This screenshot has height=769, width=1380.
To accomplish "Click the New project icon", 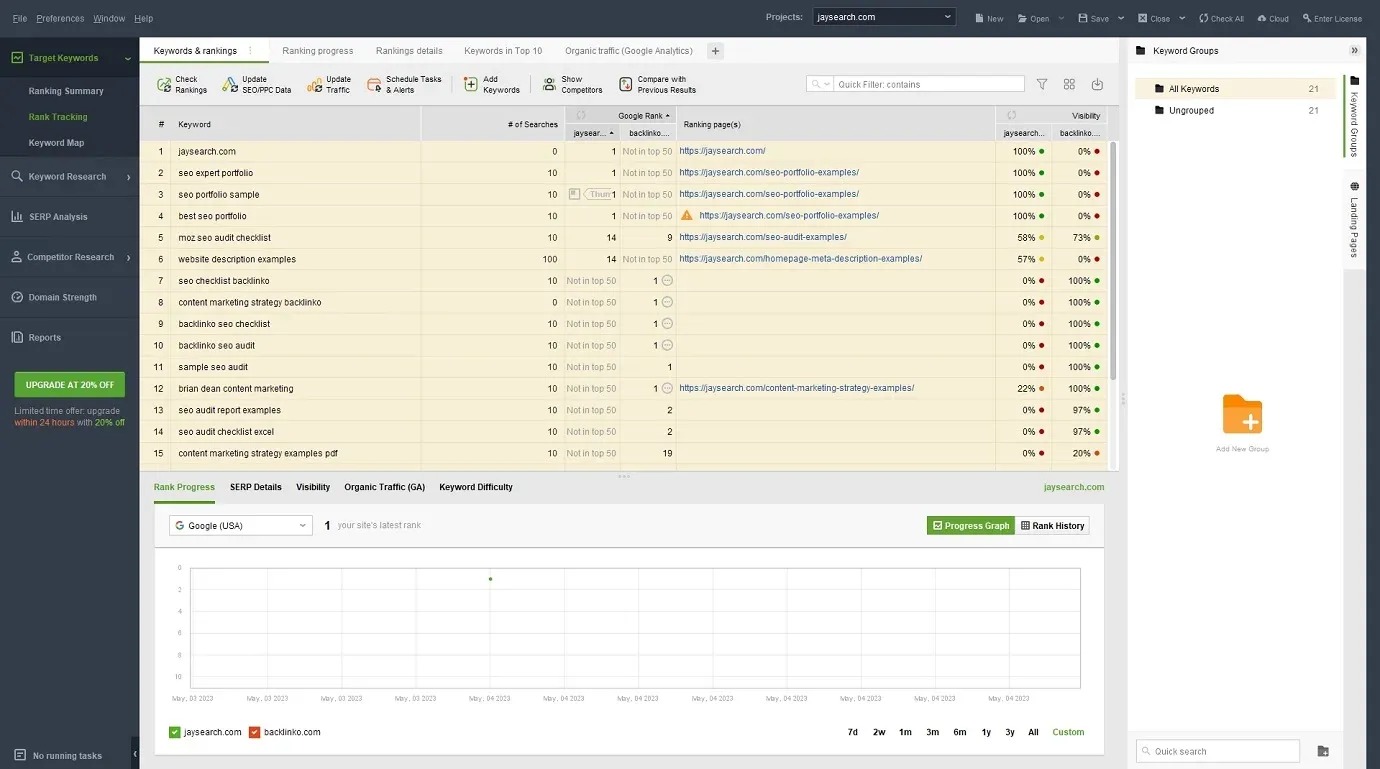I will [x=979, y=18].
